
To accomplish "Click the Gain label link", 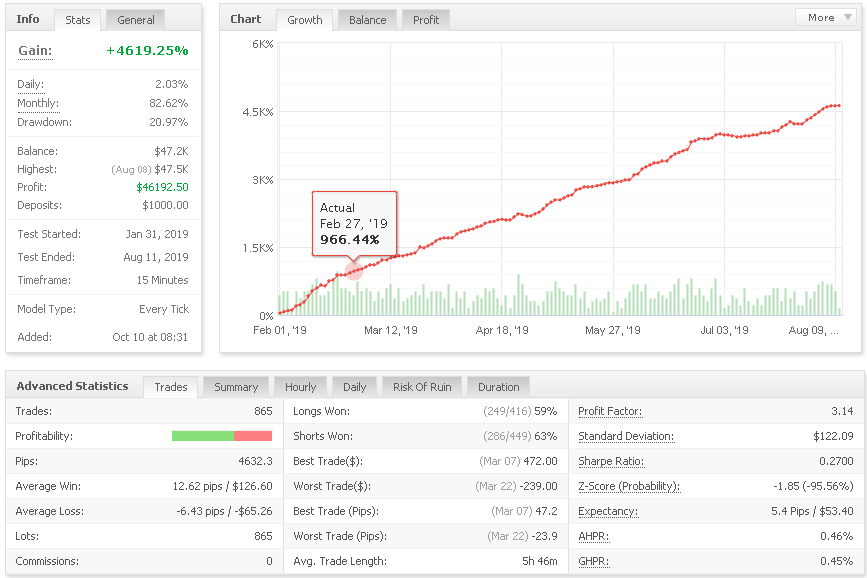I will coord(35,50).
